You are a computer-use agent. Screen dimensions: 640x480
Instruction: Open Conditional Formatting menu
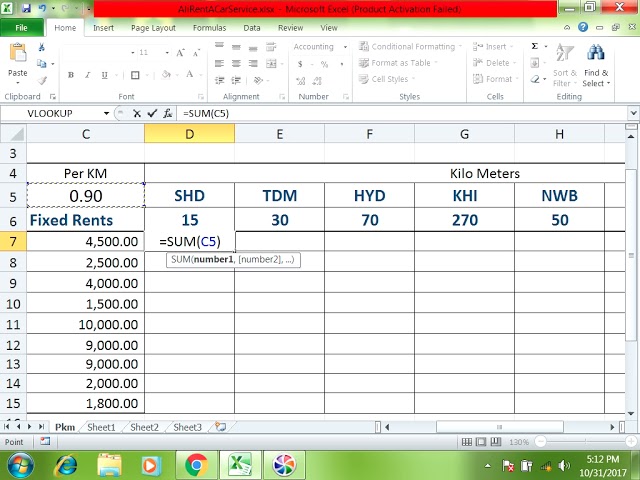tap(410, 47)
